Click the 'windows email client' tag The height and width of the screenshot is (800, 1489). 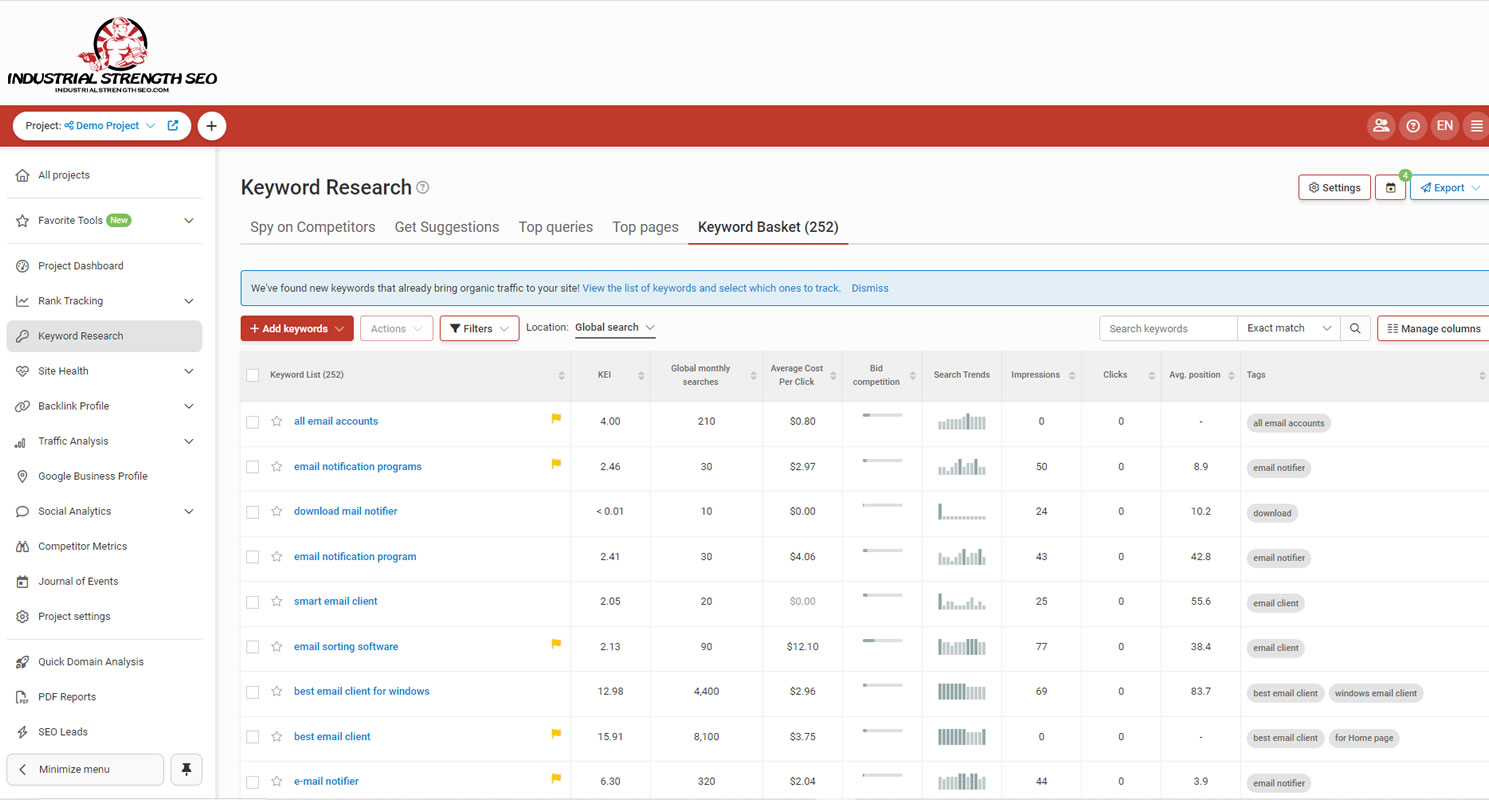pos(1376,693)
